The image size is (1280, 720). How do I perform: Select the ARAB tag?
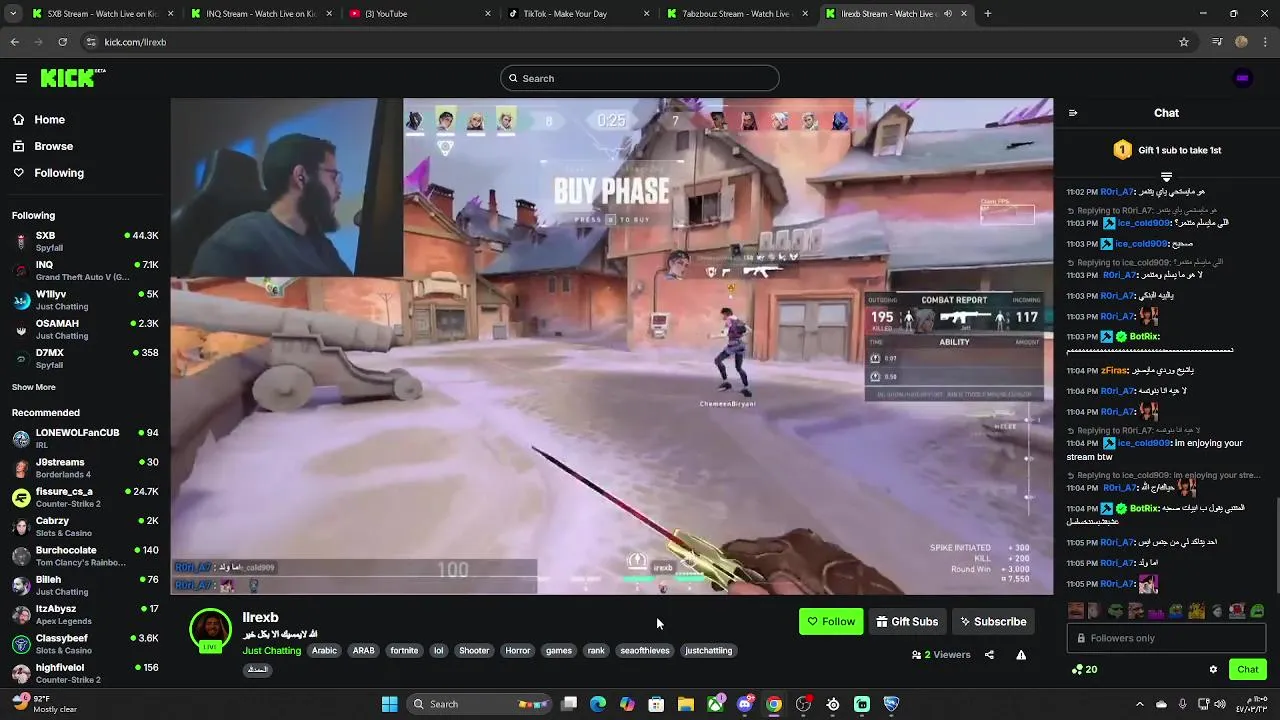click(363, 650)
